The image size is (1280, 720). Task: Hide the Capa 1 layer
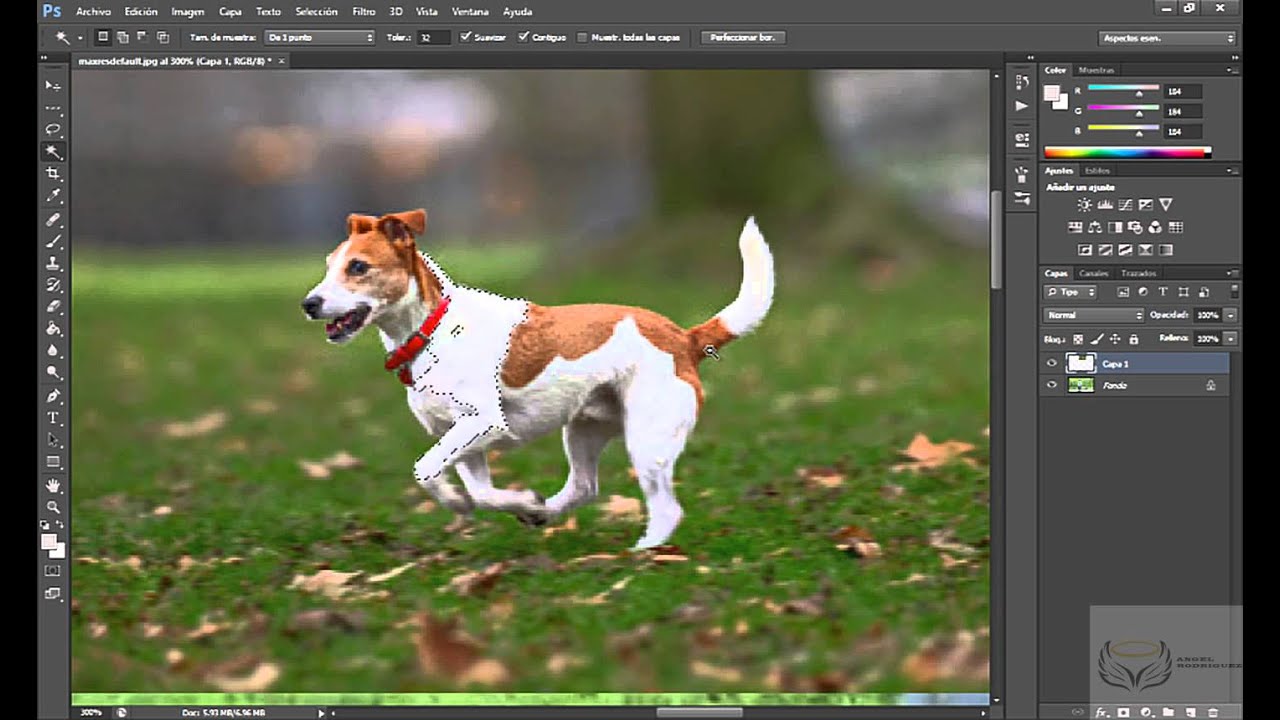(x=1051, y=364)
